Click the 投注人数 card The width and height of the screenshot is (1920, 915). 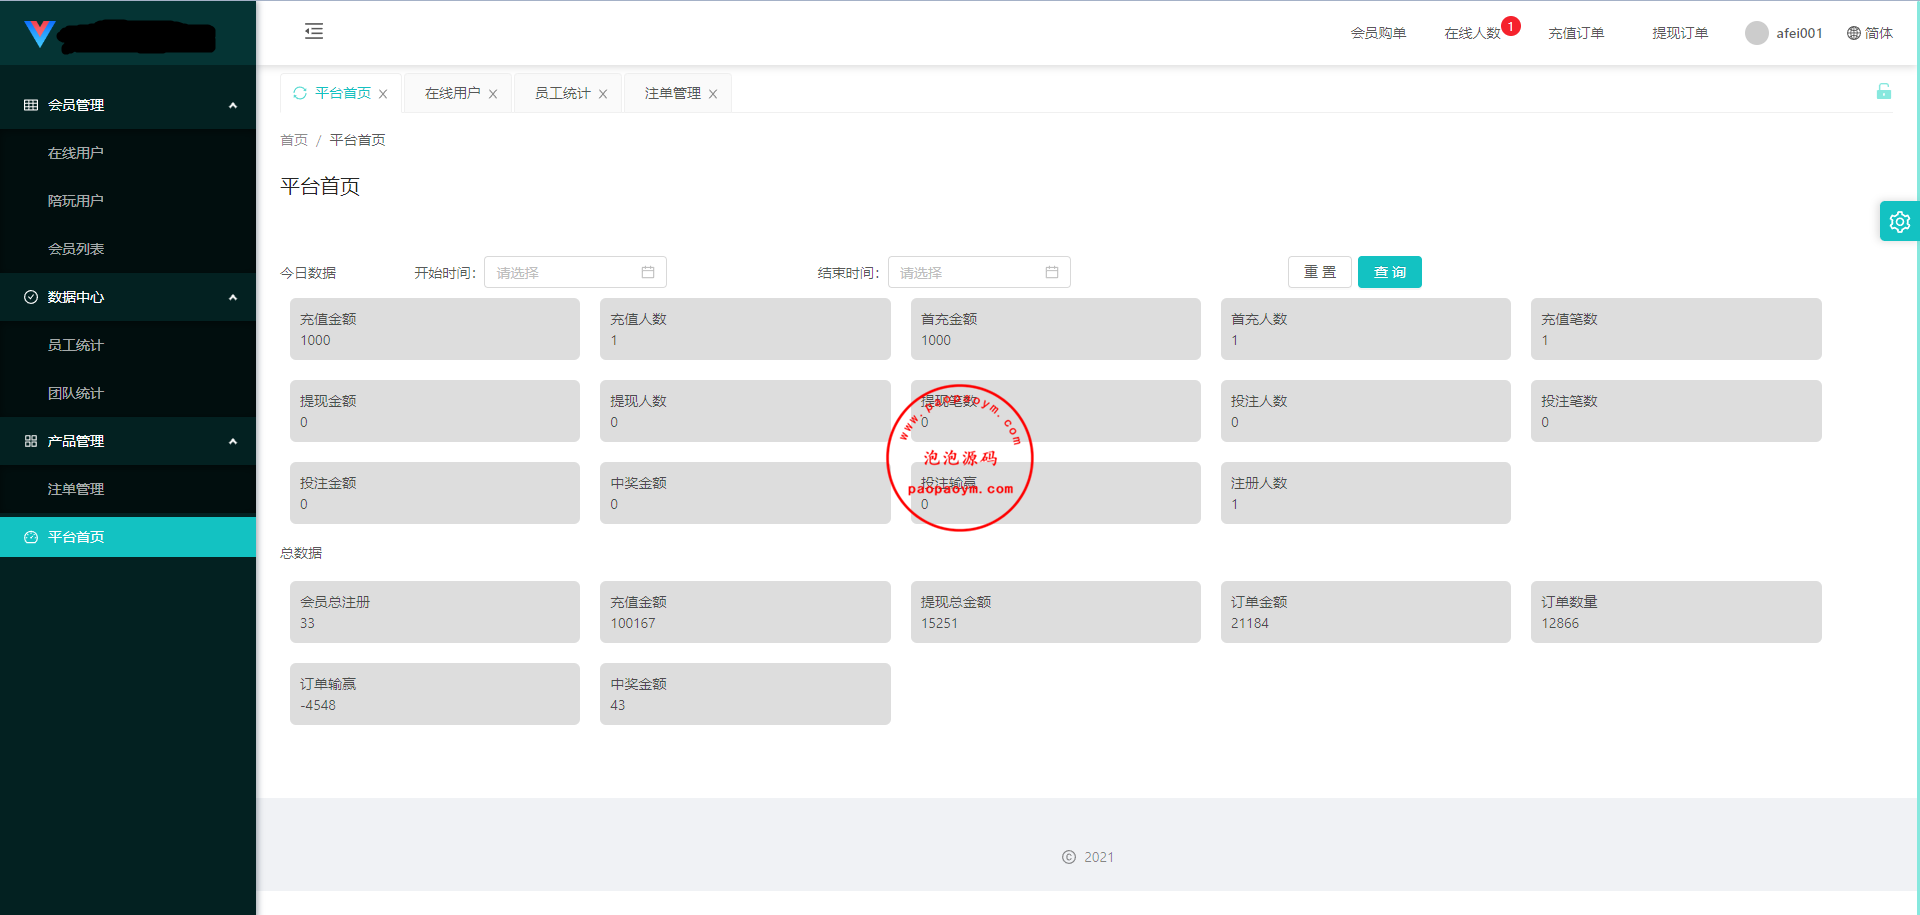[1366, 411]
